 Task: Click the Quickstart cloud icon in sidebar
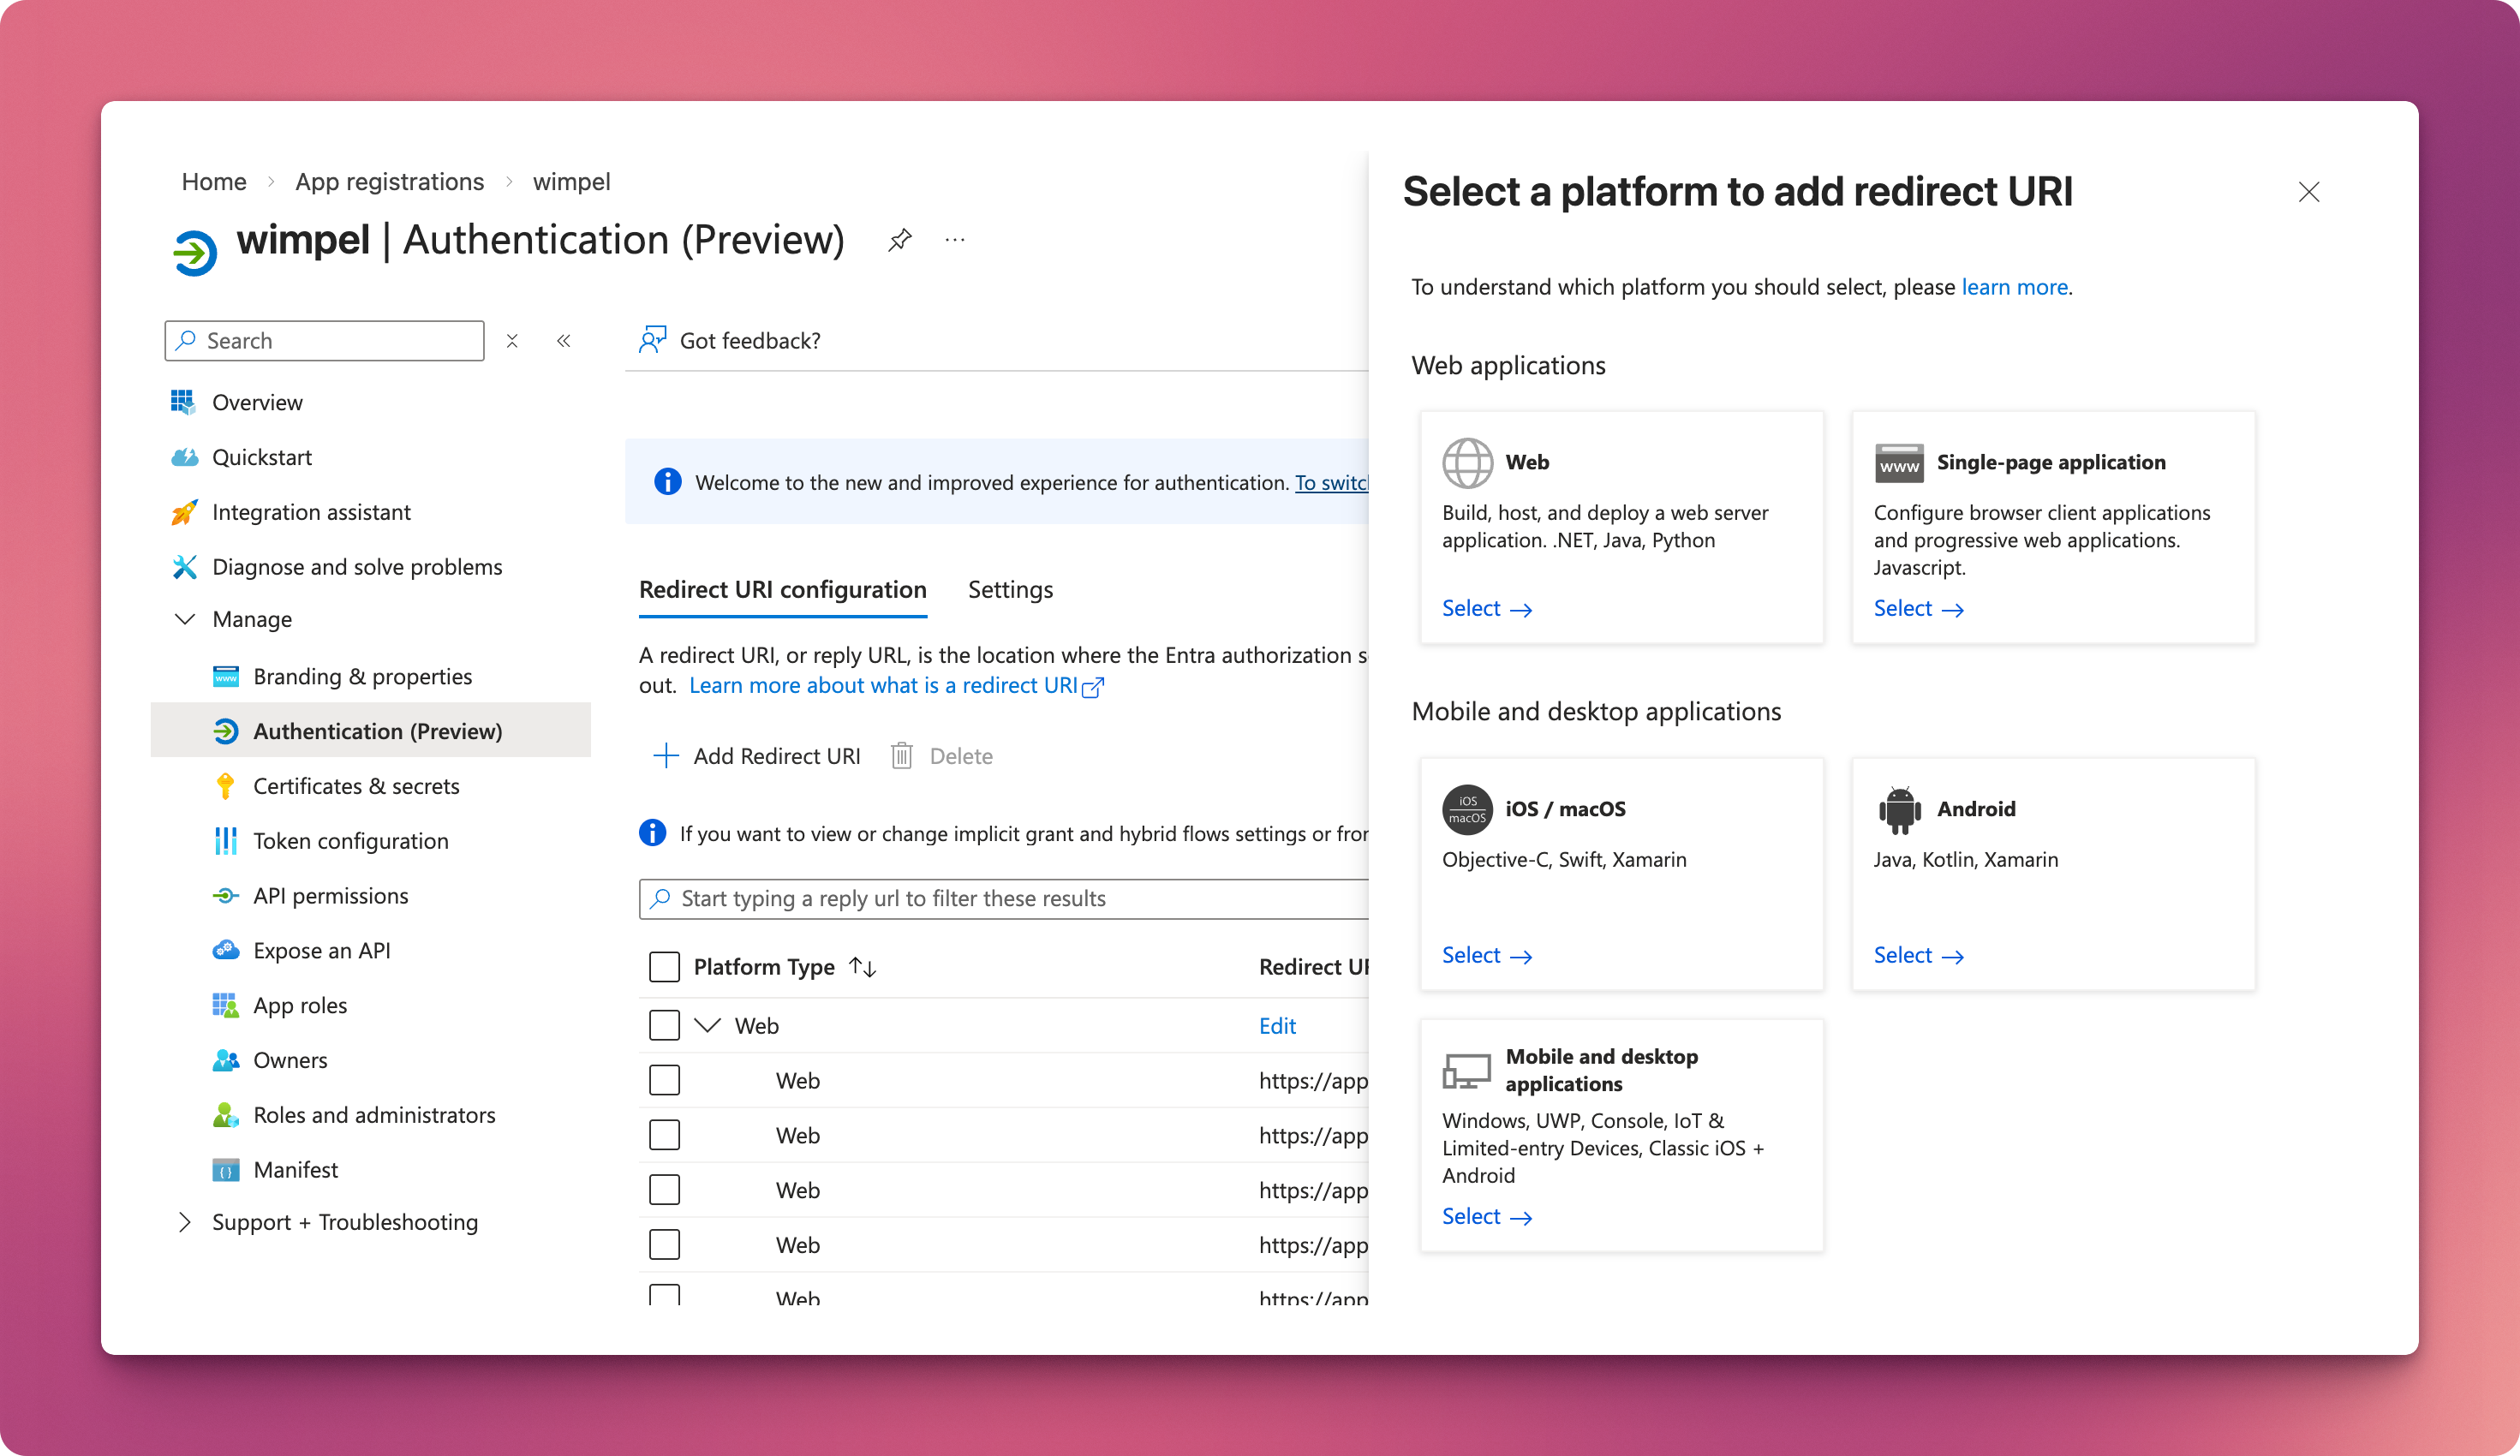coord(185,457)
